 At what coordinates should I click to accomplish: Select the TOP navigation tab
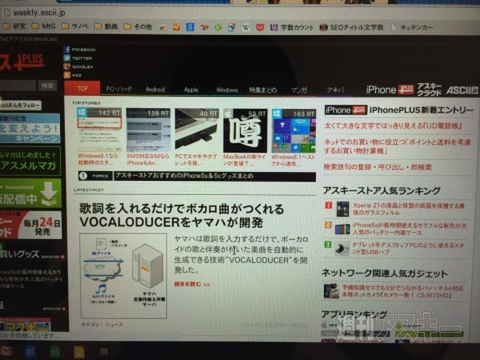coord(82,88)
